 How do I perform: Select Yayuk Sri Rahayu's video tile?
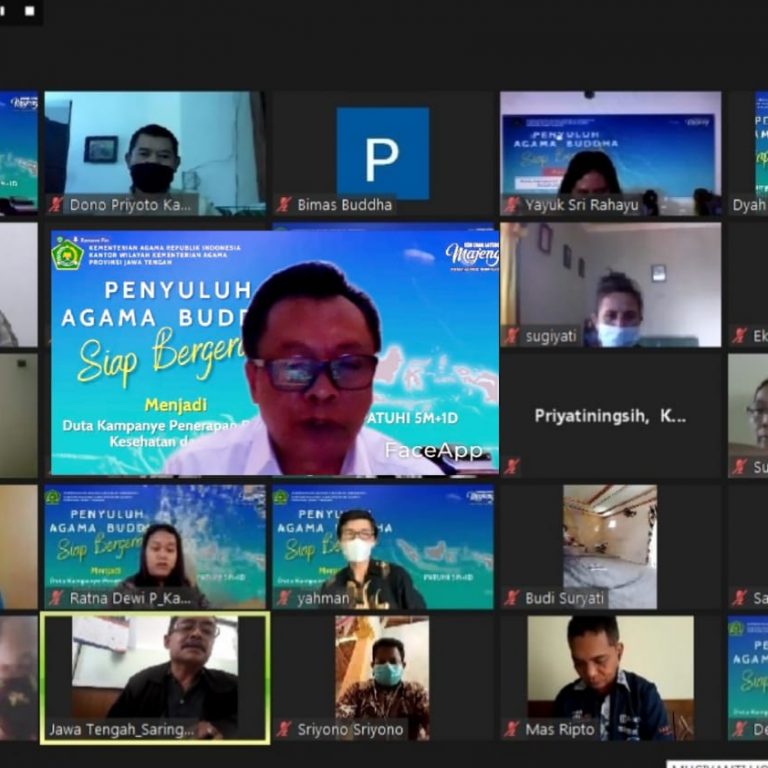click(611, 153)
